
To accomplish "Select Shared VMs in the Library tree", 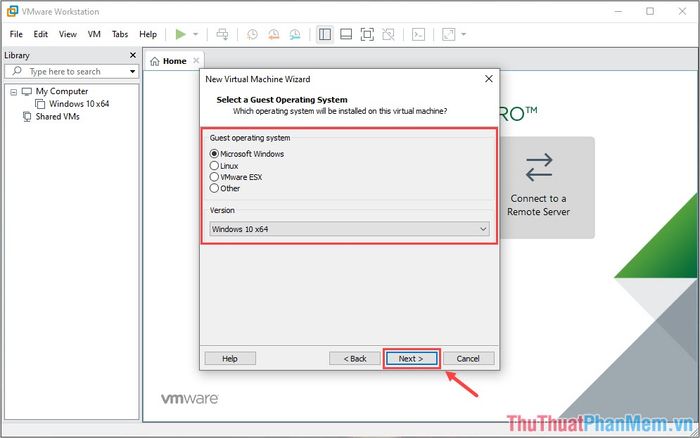I will [57, 117].
